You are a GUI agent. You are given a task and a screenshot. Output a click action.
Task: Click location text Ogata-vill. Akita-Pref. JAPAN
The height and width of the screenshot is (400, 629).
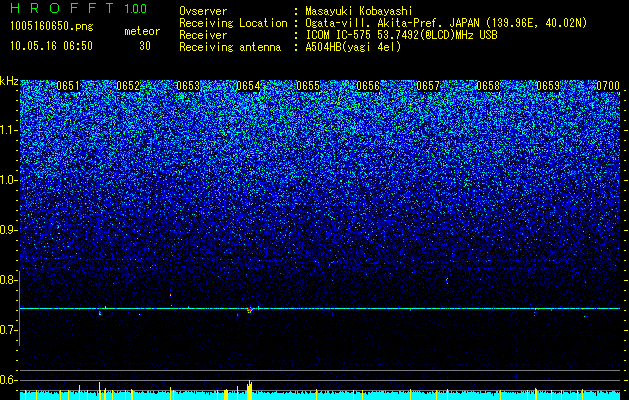(x=392, y=23)
